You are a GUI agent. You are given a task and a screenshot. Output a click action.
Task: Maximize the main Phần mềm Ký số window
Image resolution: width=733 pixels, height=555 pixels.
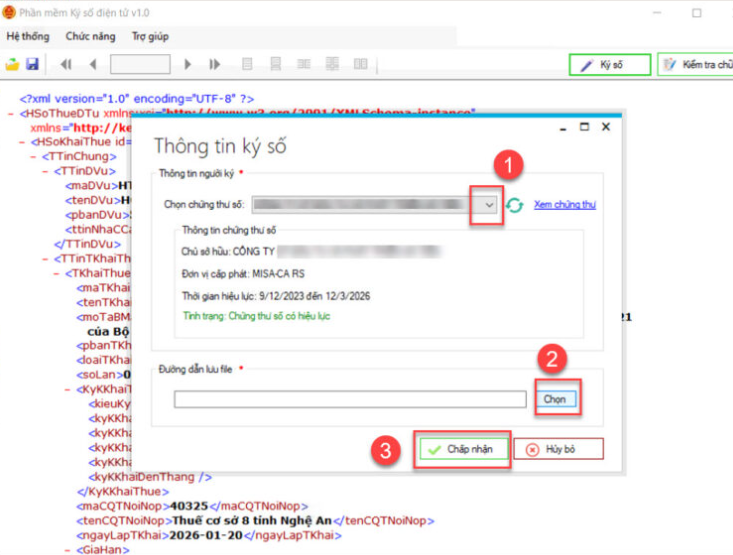pyautogui.click(x=697, y=13)
